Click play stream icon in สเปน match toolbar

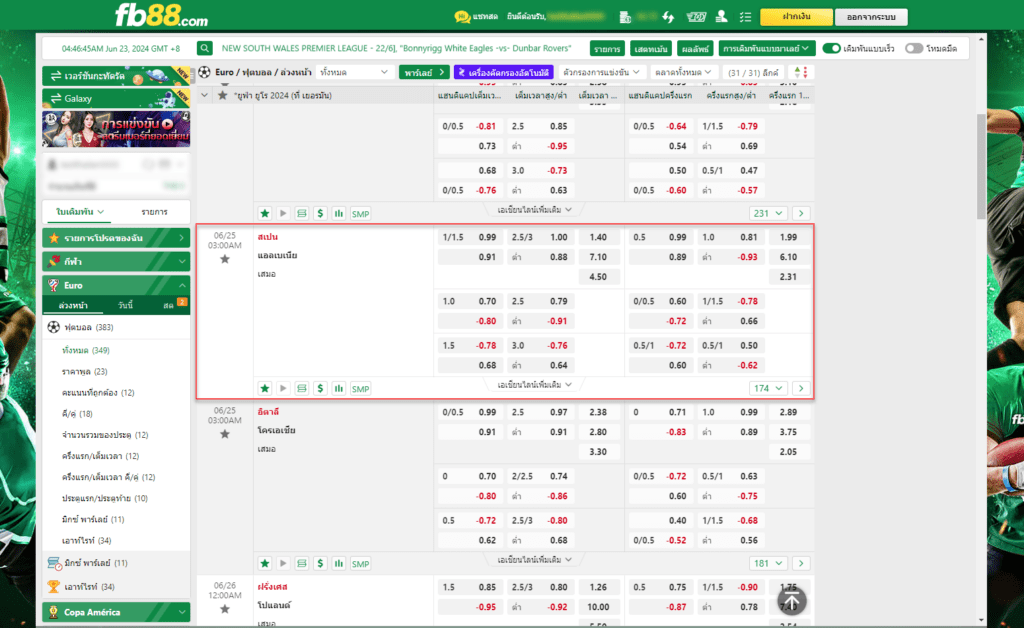tap(283, 388)
